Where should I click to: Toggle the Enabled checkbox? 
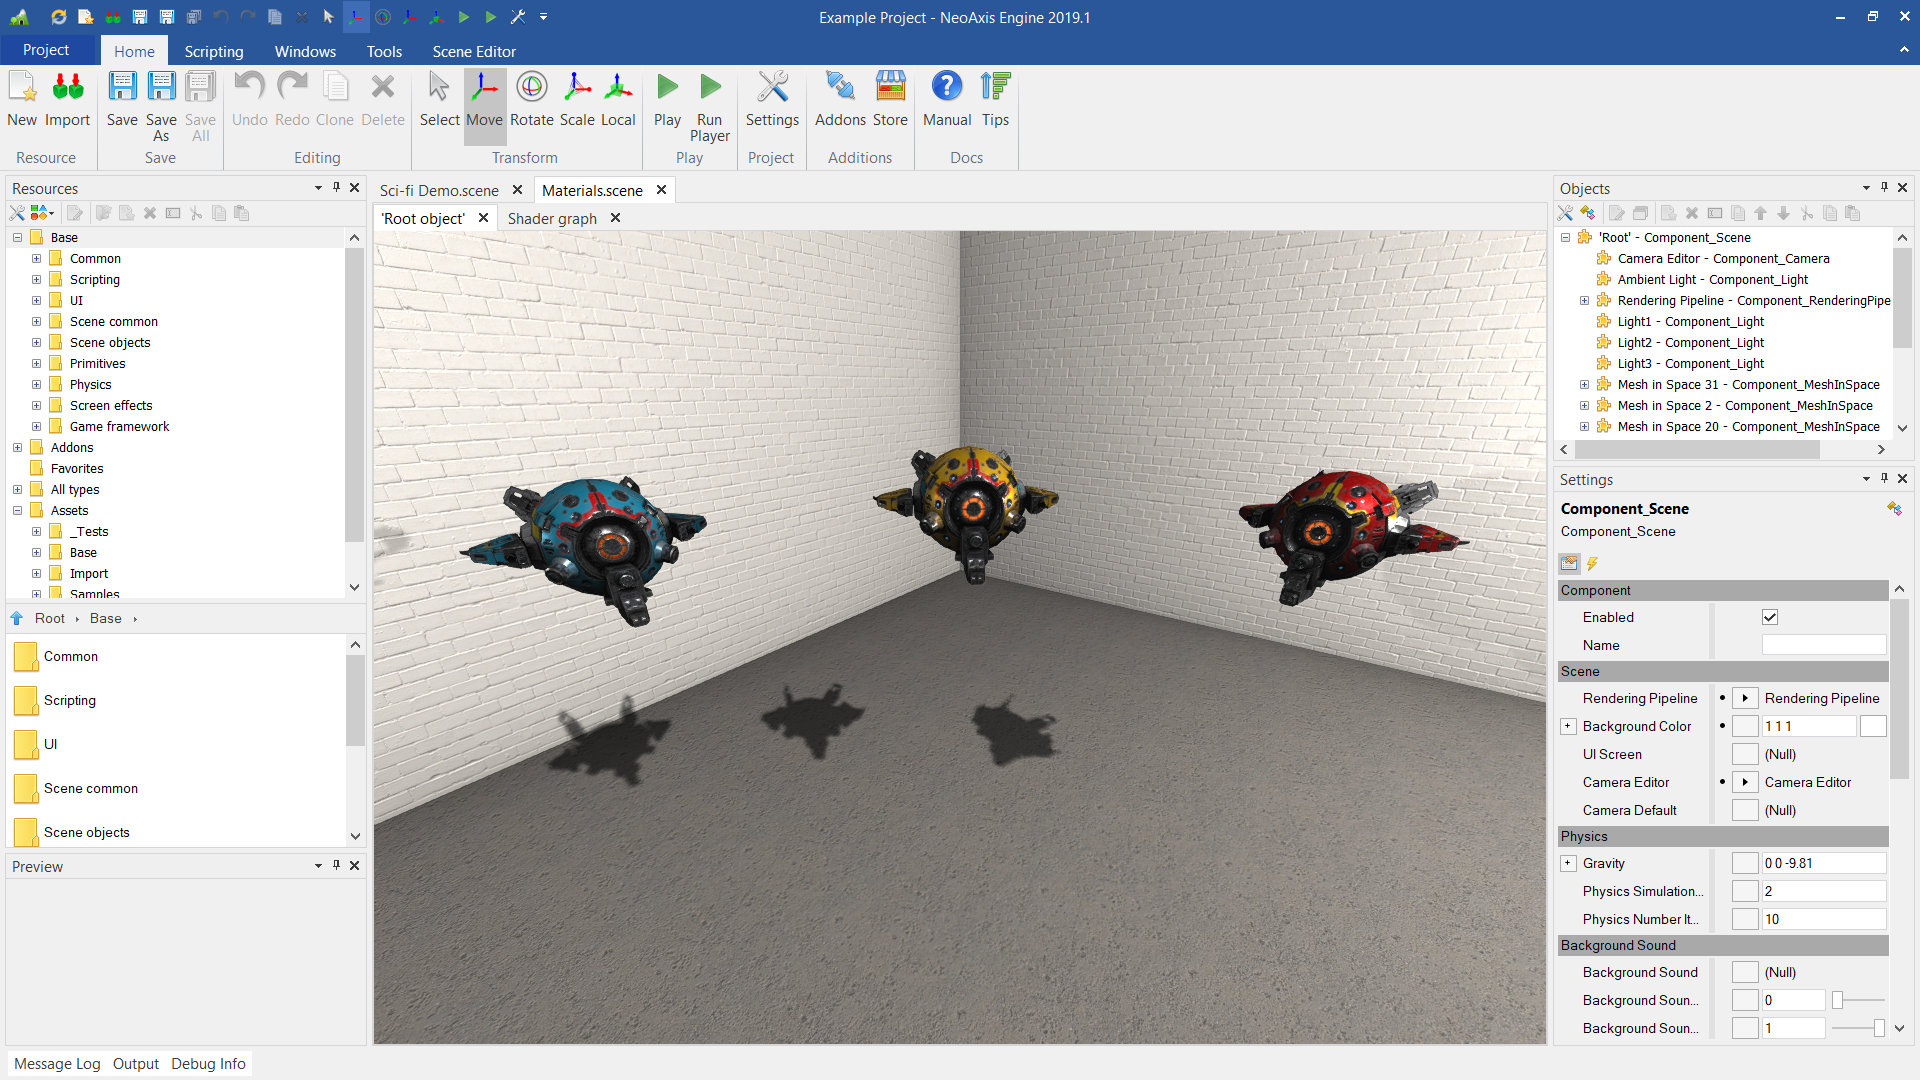click(x=1770, y=617)
